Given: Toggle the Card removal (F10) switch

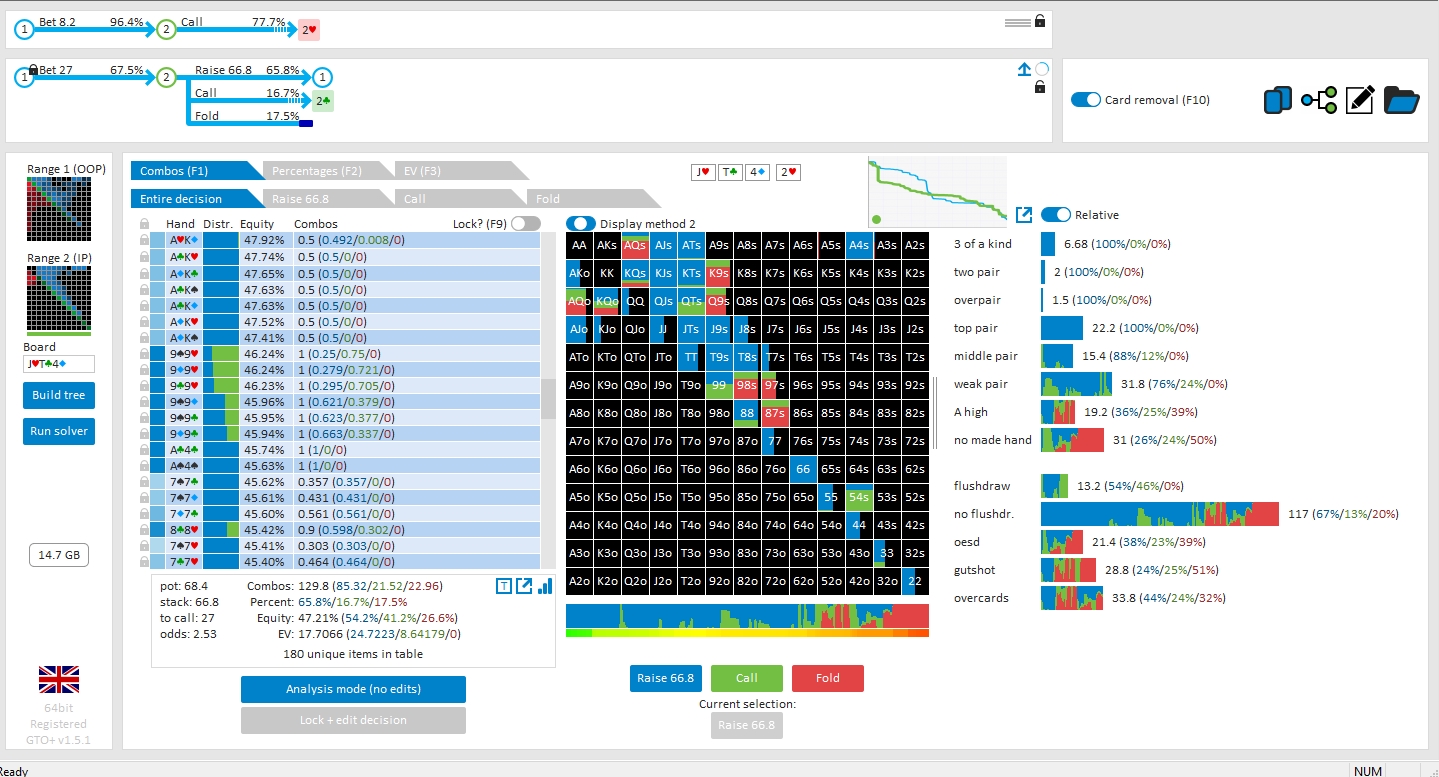Looking at the screenshot, I should (1085, 100).
